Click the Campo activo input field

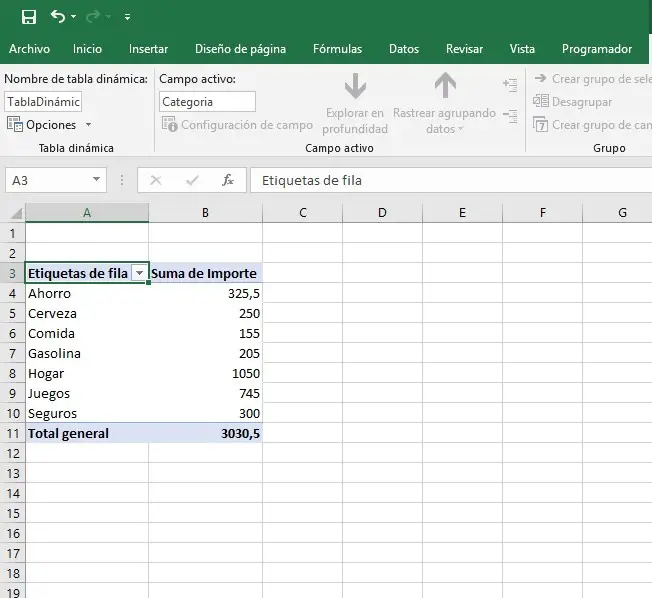click(207, 102)
